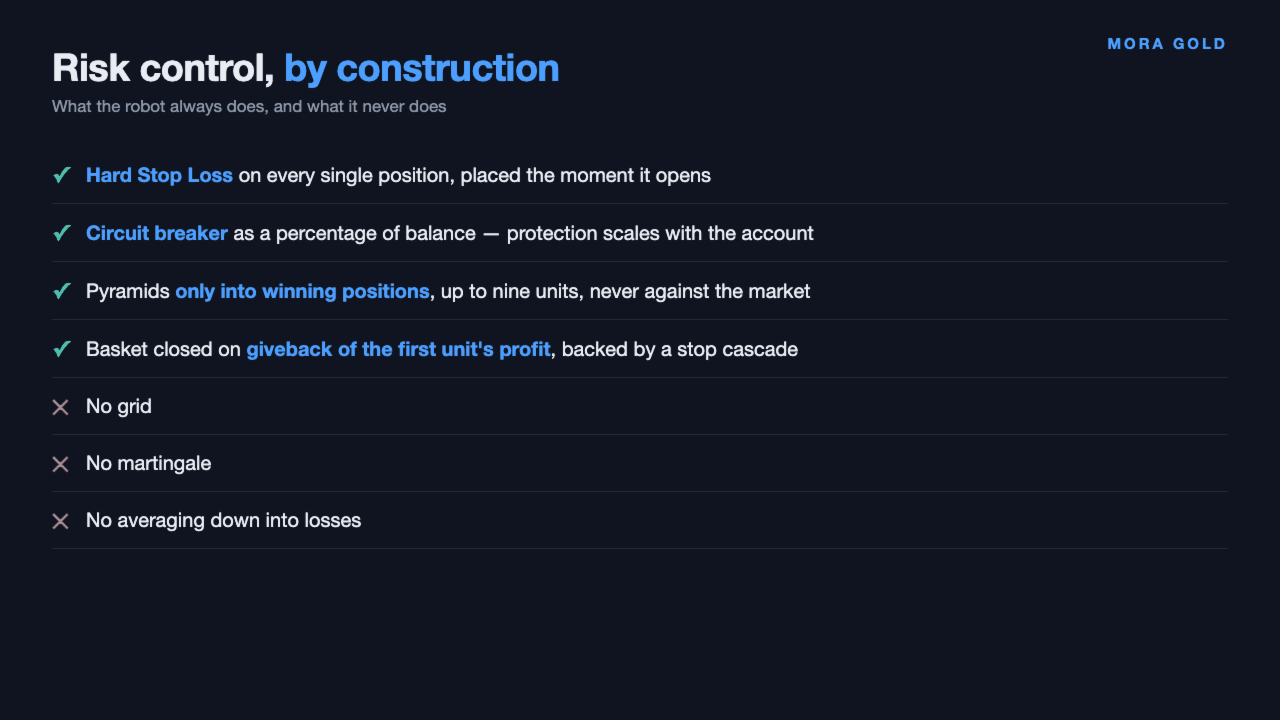
Task: Click the blue 'by construction' title text
Action: (x=421, y=68)
